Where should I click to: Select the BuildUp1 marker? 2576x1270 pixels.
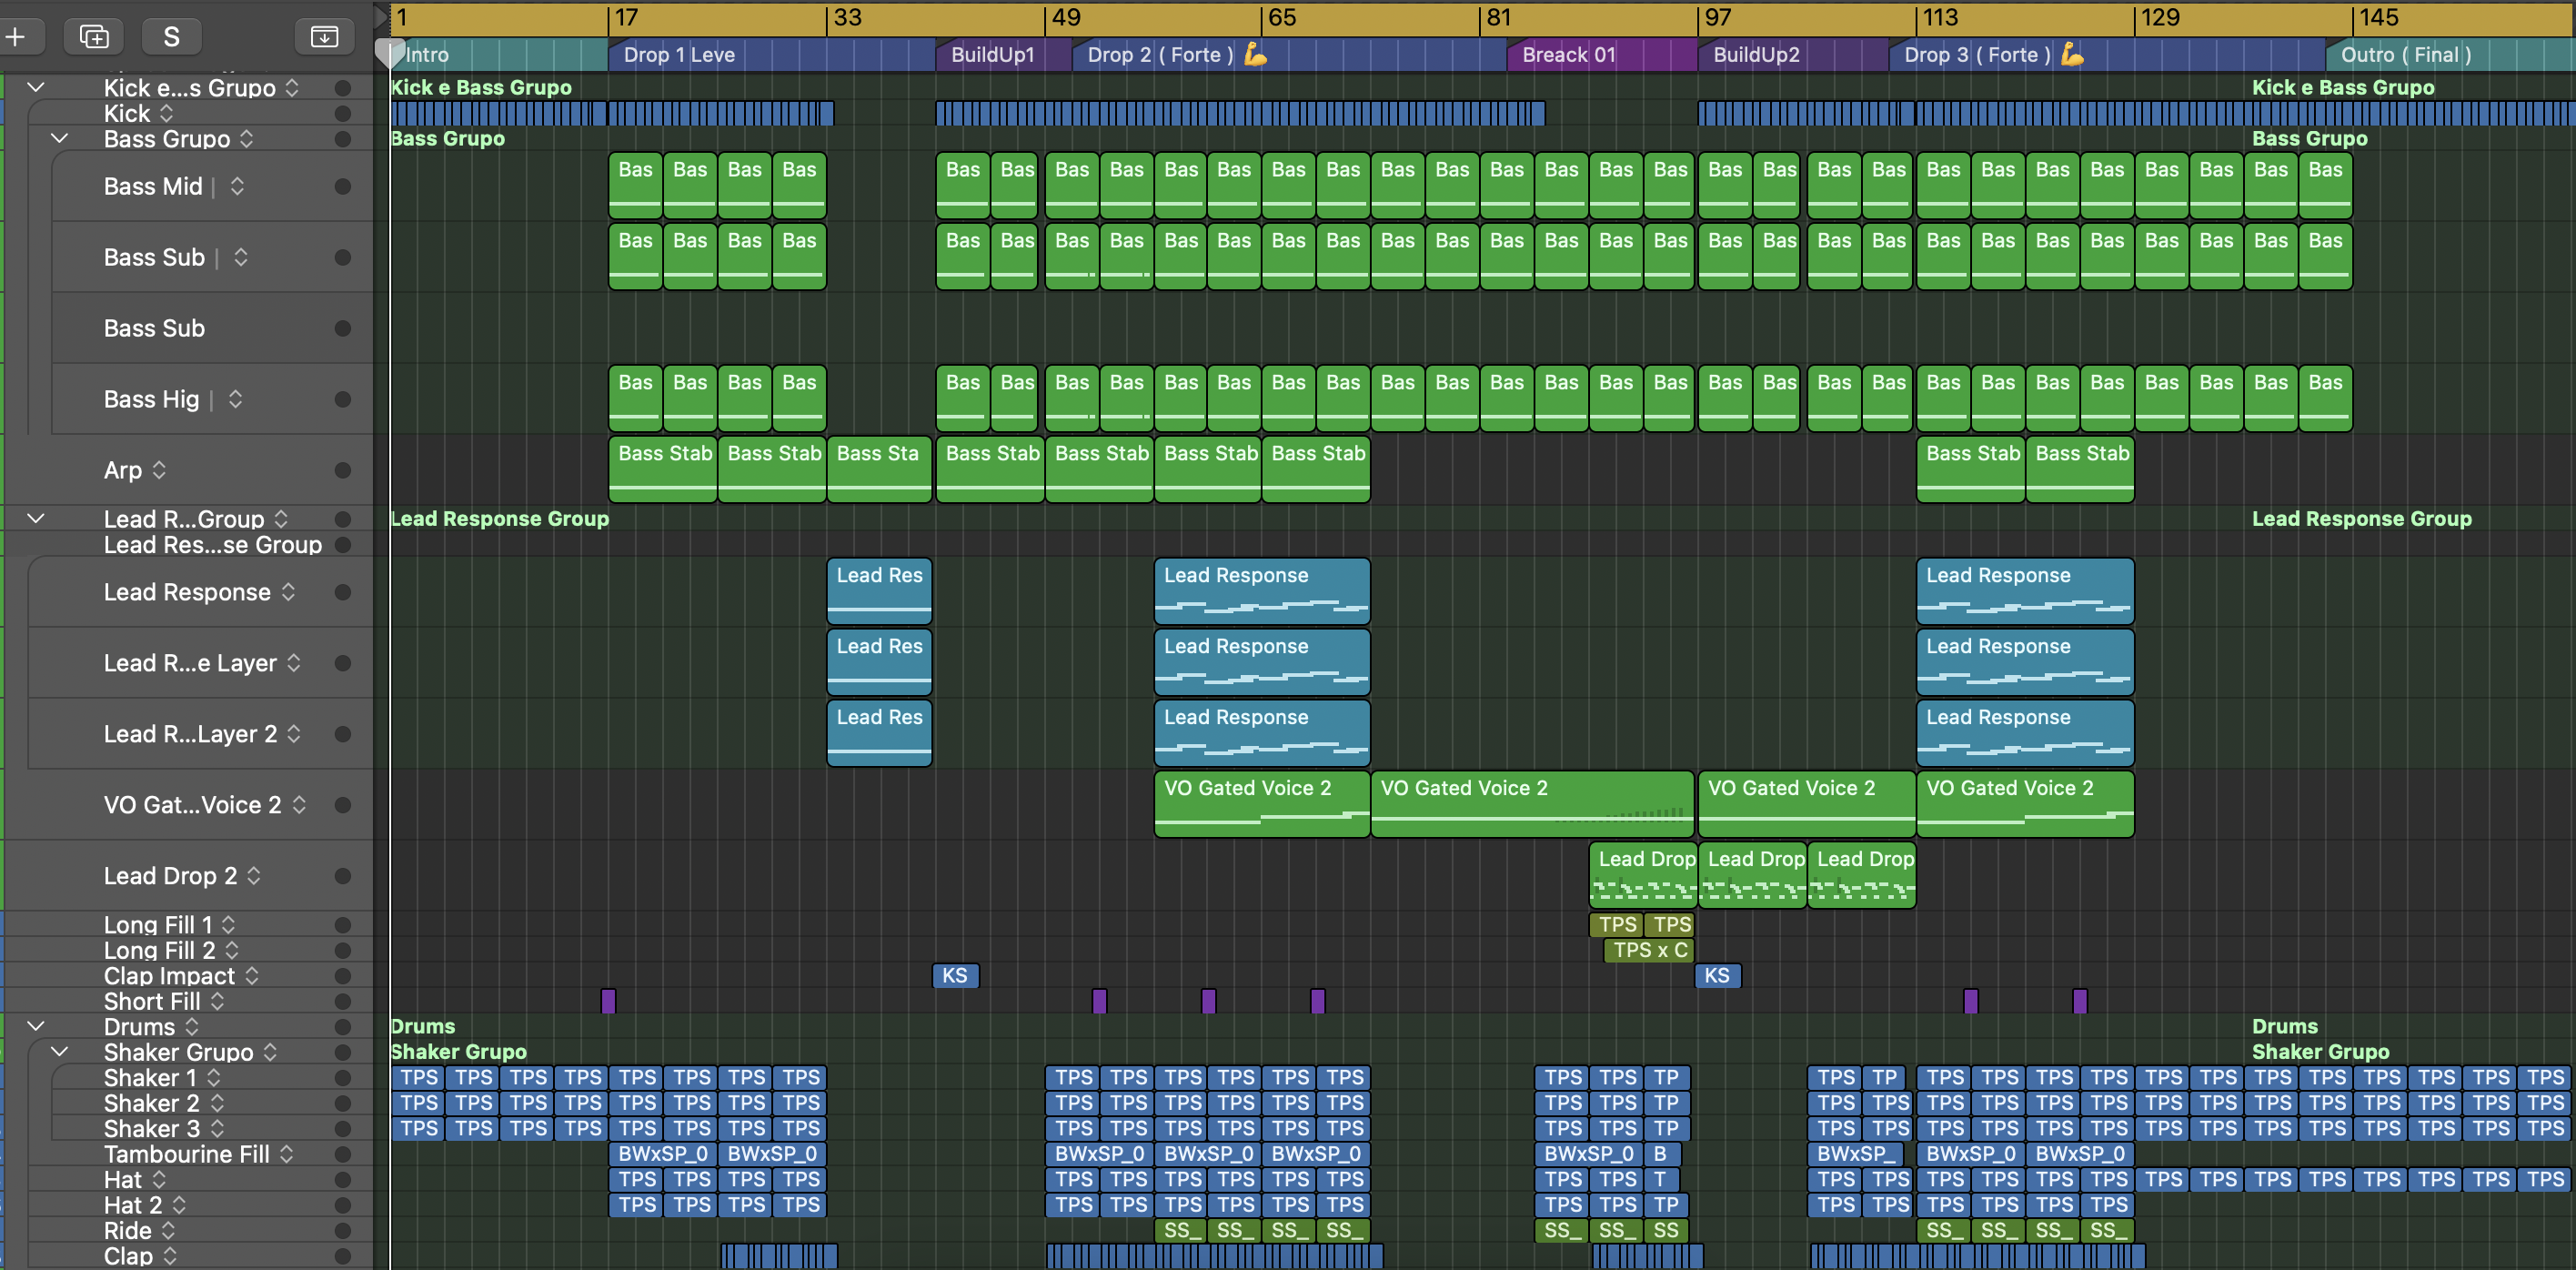point(1004,55)
